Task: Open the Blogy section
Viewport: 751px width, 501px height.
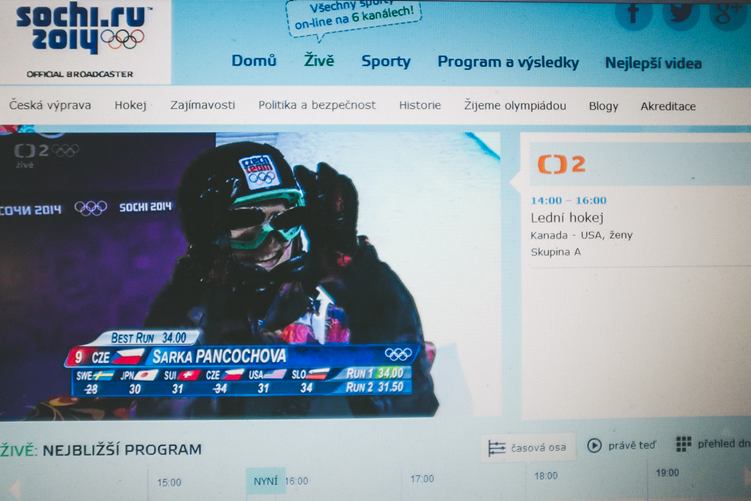Action: click(603, 106)
